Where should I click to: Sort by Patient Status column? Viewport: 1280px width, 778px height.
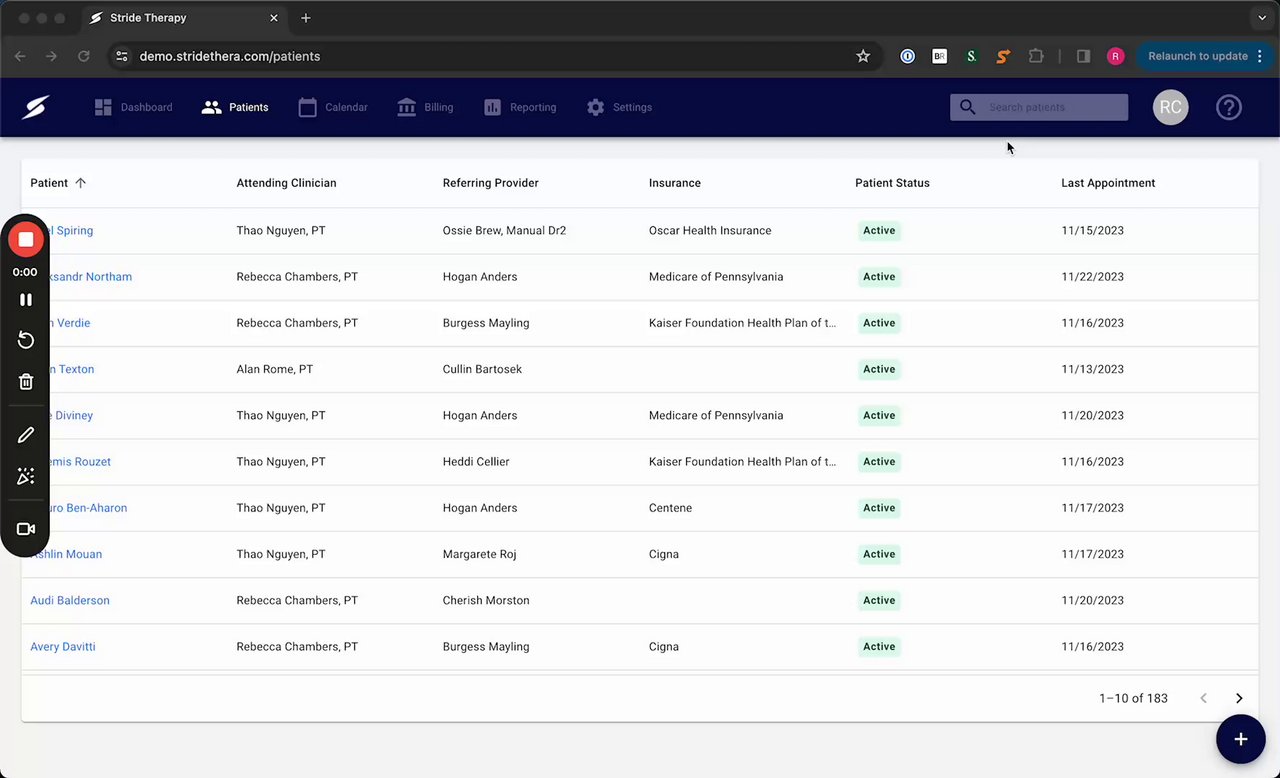tap(892, 183)
